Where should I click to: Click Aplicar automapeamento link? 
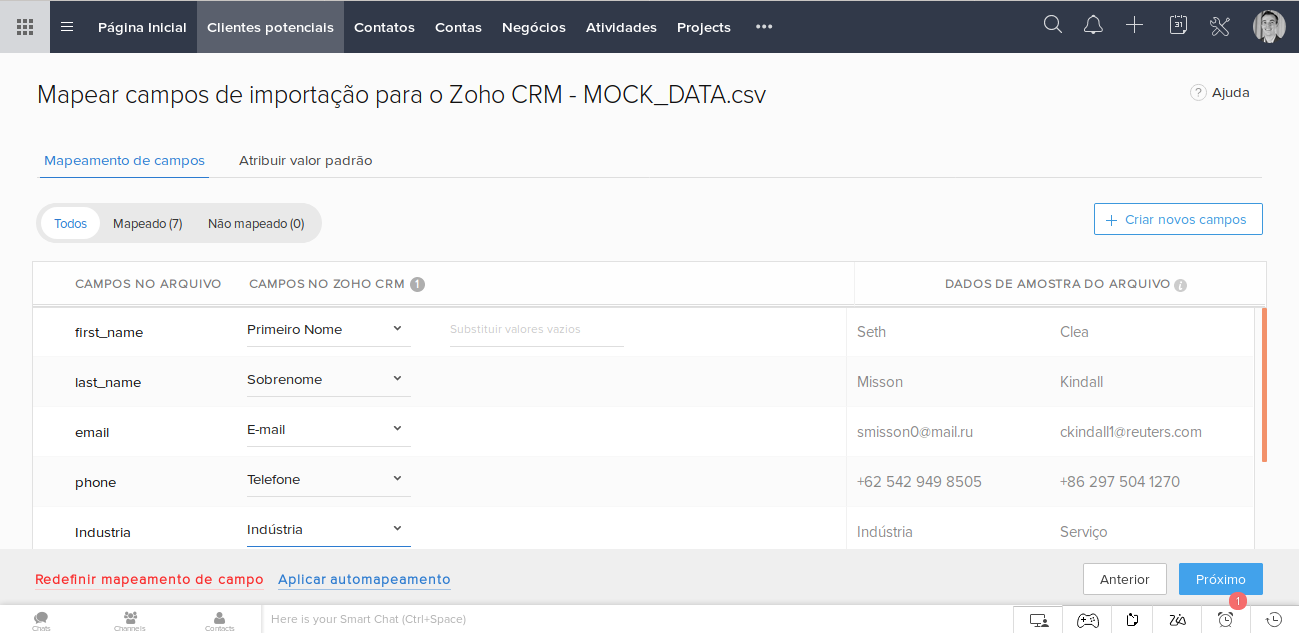[x=364, y=580]
